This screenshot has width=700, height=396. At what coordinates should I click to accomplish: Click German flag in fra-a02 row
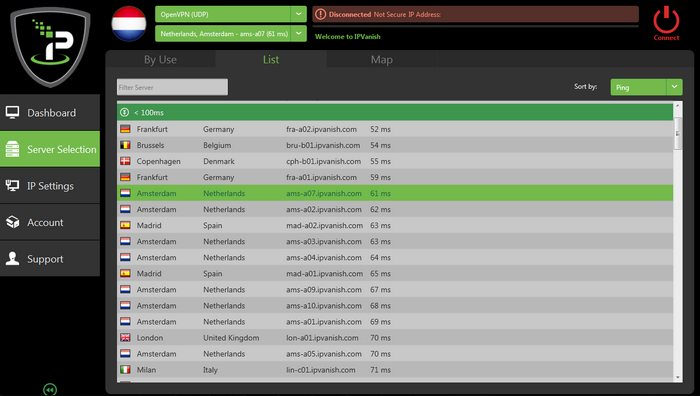[x=125, y=129]
